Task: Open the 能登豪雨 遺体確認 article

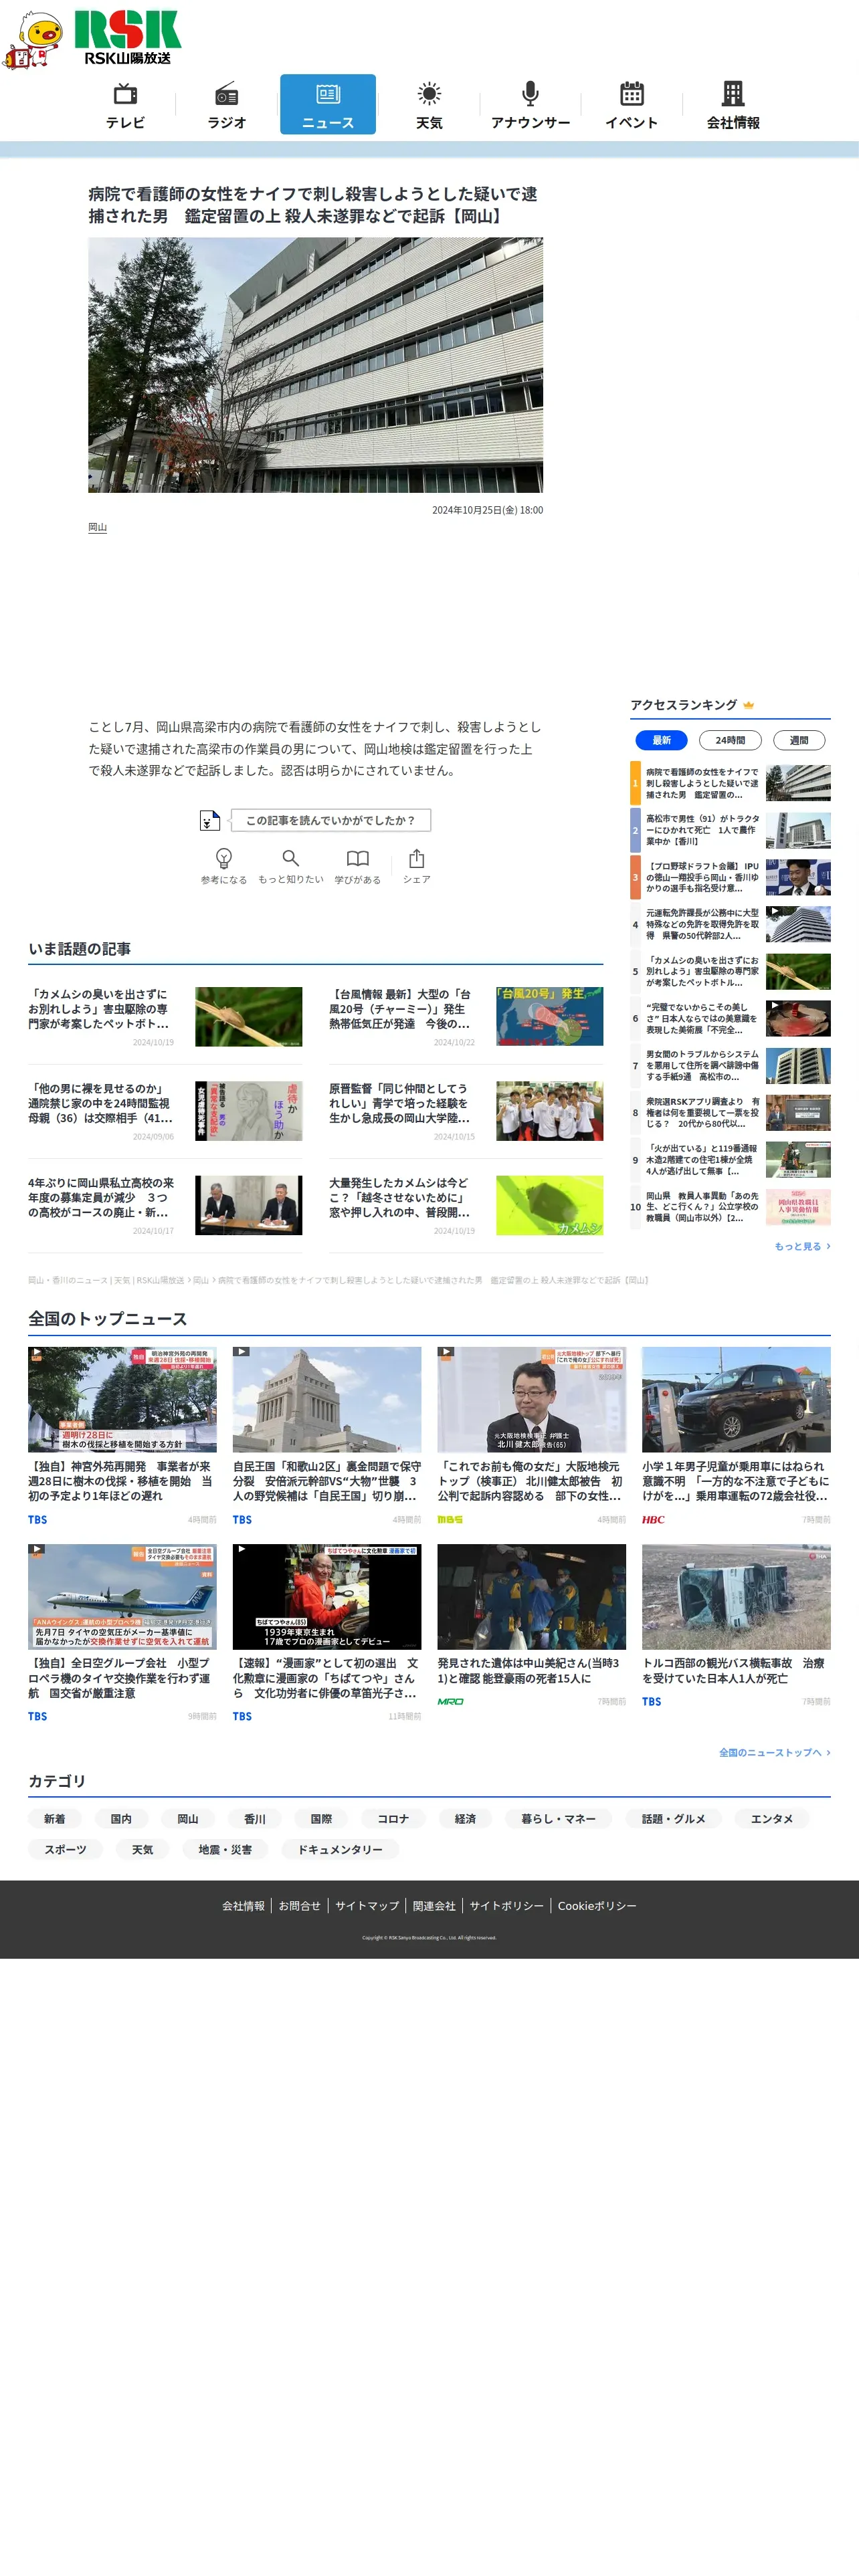Action: [x=531, y=1624]
